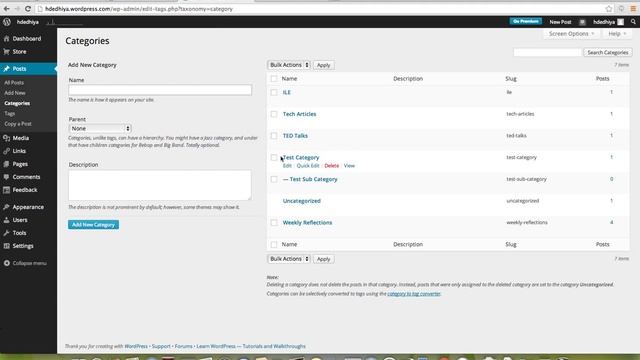Click the Go Premium button
The image size is (640, 360).
(525, 21)
